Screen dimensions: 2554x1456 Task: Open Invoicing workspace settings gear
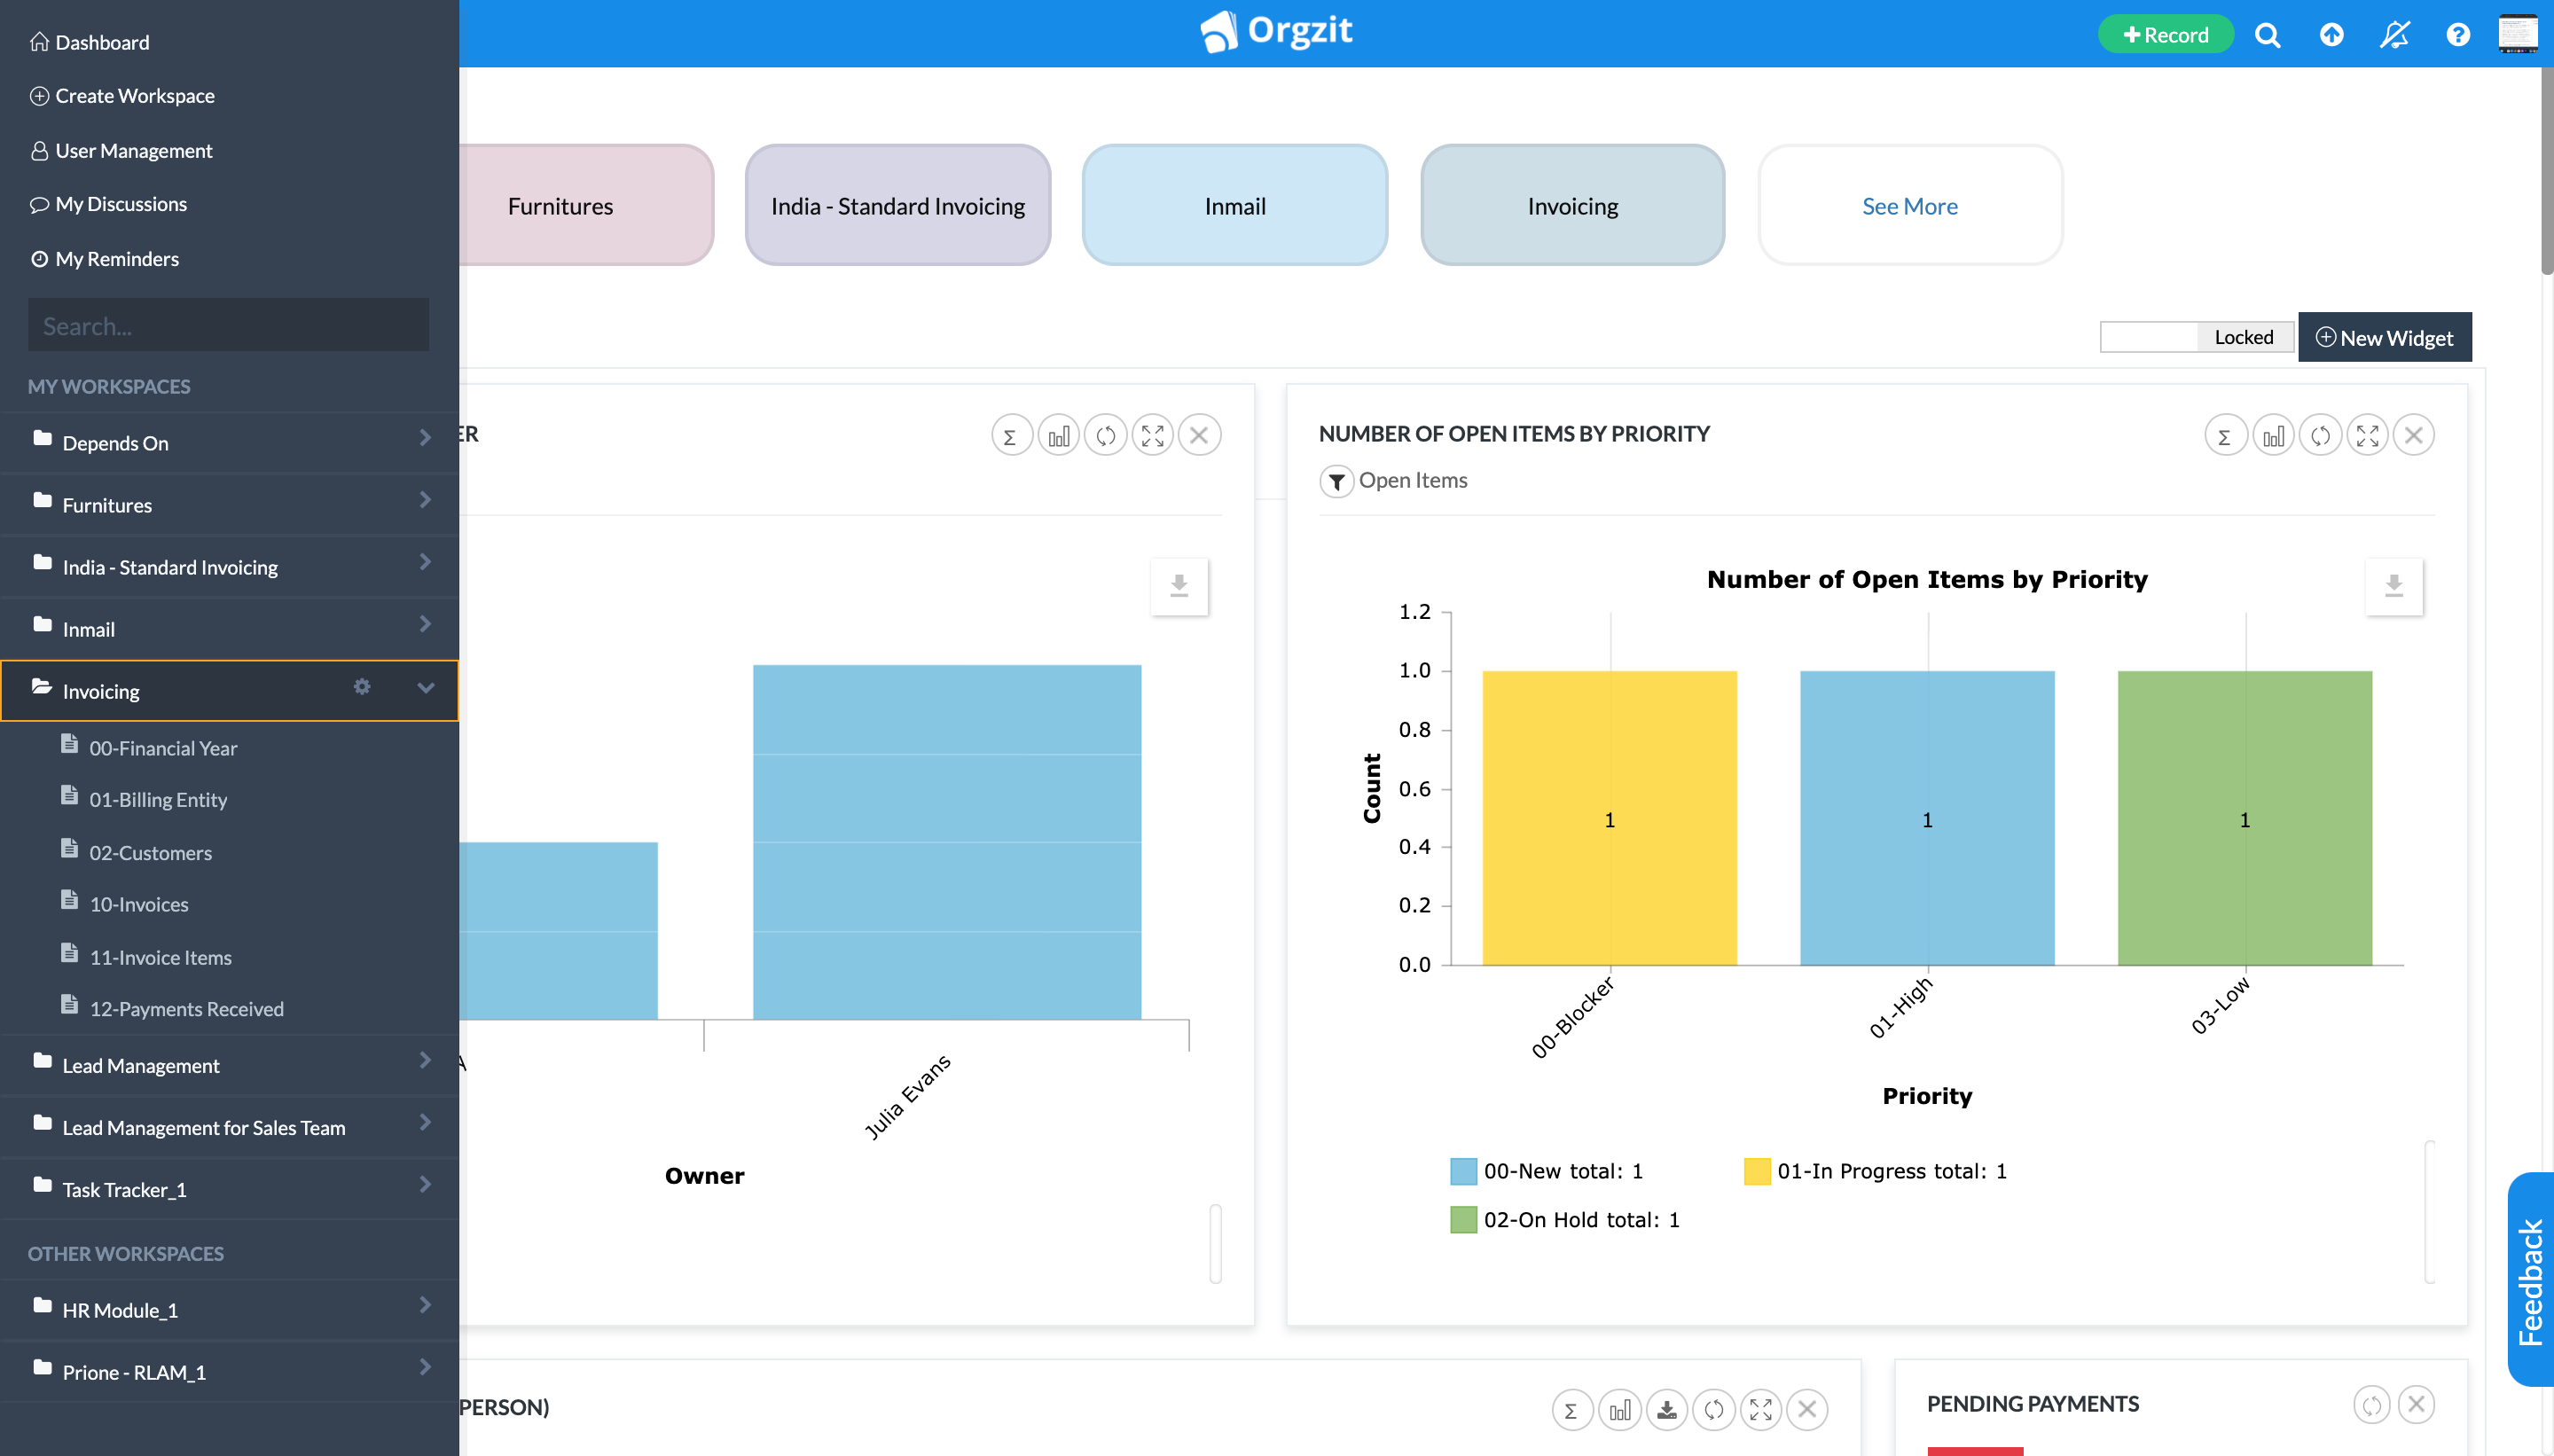pyautogui.click(x=362, y=686)
